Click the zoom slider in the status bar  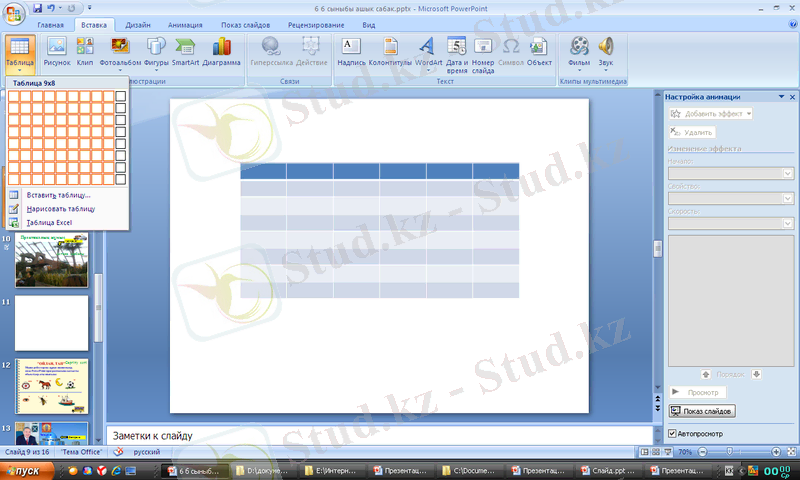tap(736, 452)
